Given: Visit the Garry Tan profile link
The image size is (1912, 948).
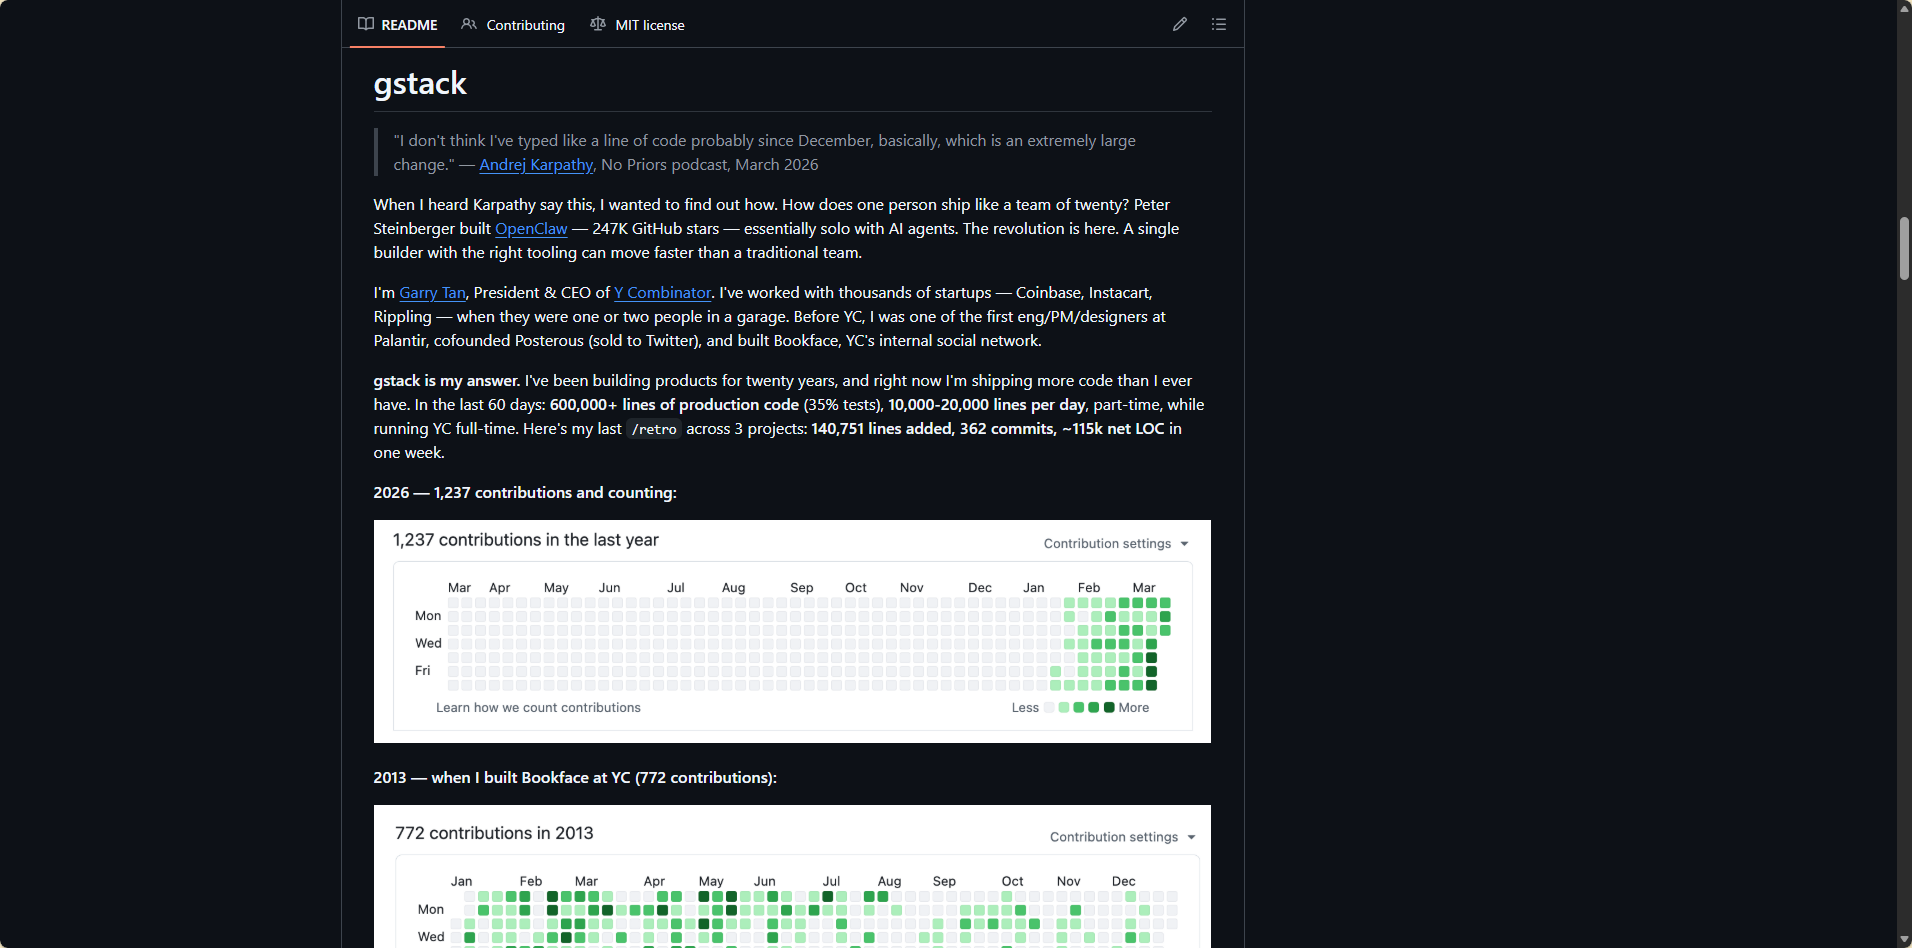Looking at the screenshot, I should pos(432,293).
